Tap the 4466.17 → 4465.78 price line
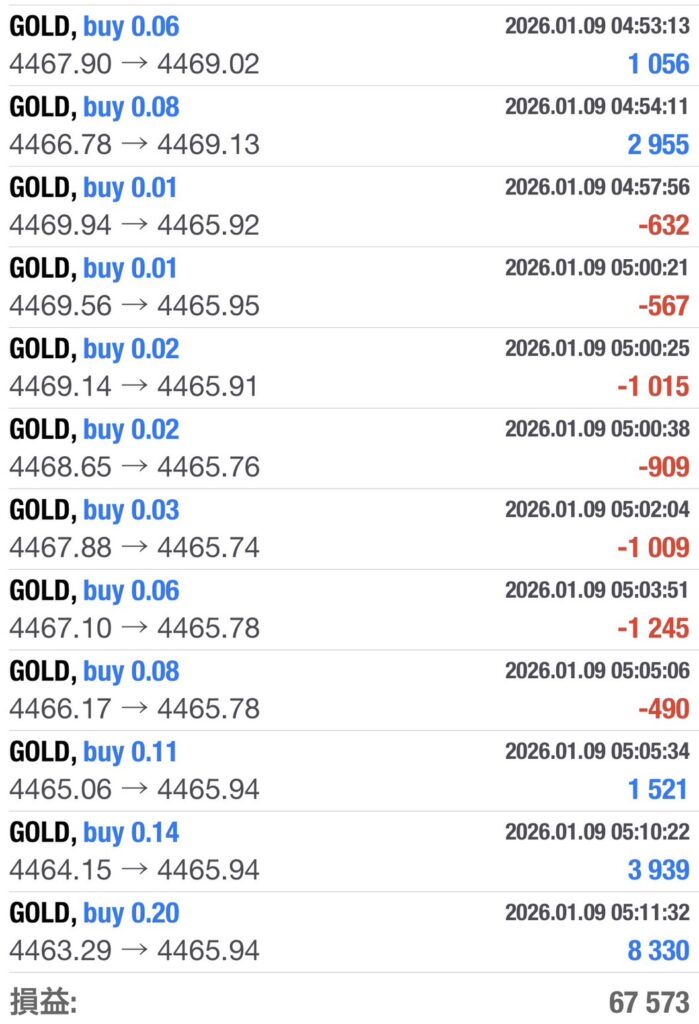Screen dimensions: 699x1024 point(134,709)
